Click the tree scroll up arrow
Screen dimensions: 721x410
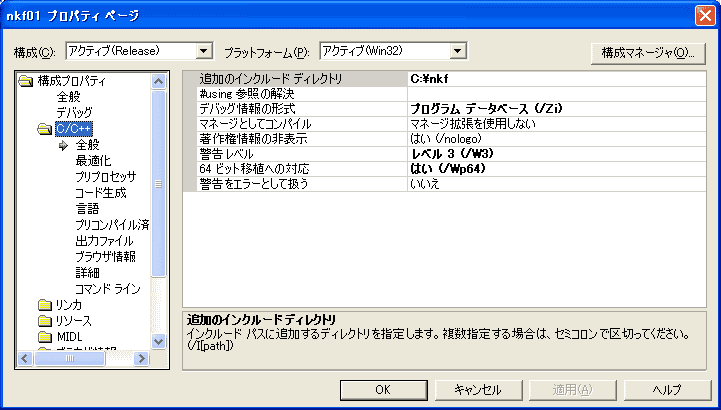[x=159, y=82]
